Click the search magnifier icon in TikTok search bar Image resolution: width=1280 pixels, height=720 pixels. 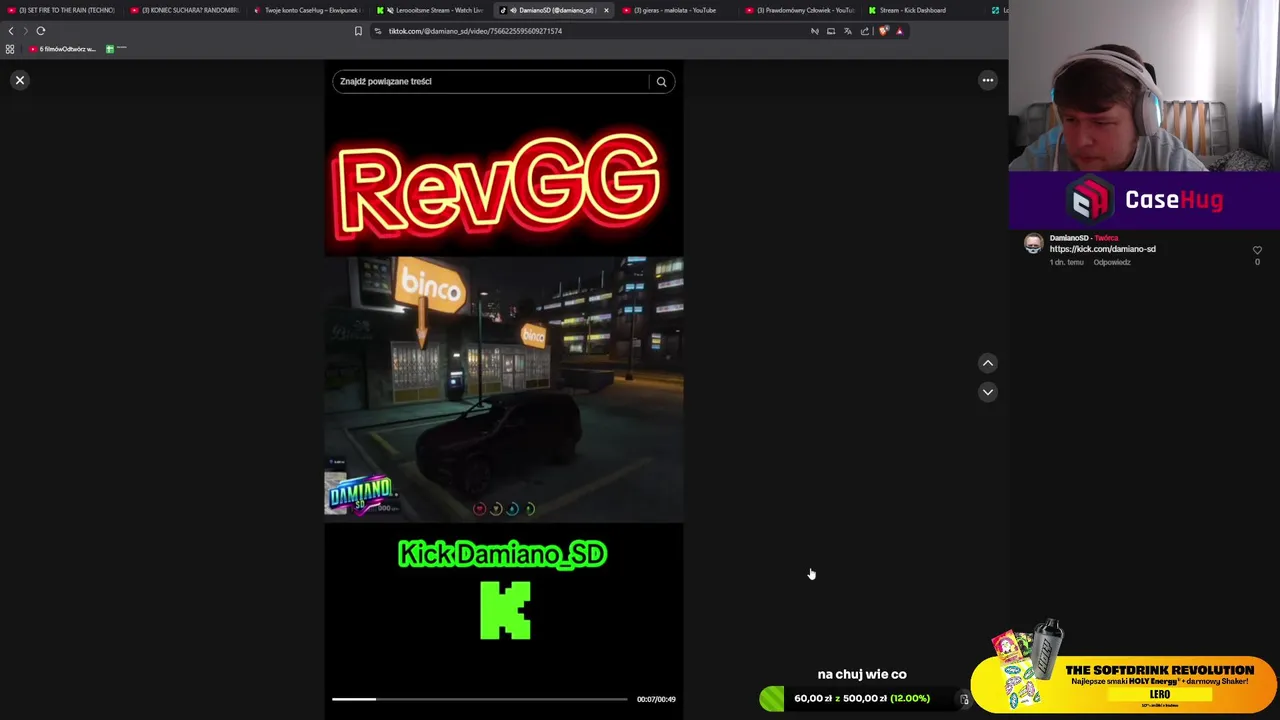click(661, 82)
